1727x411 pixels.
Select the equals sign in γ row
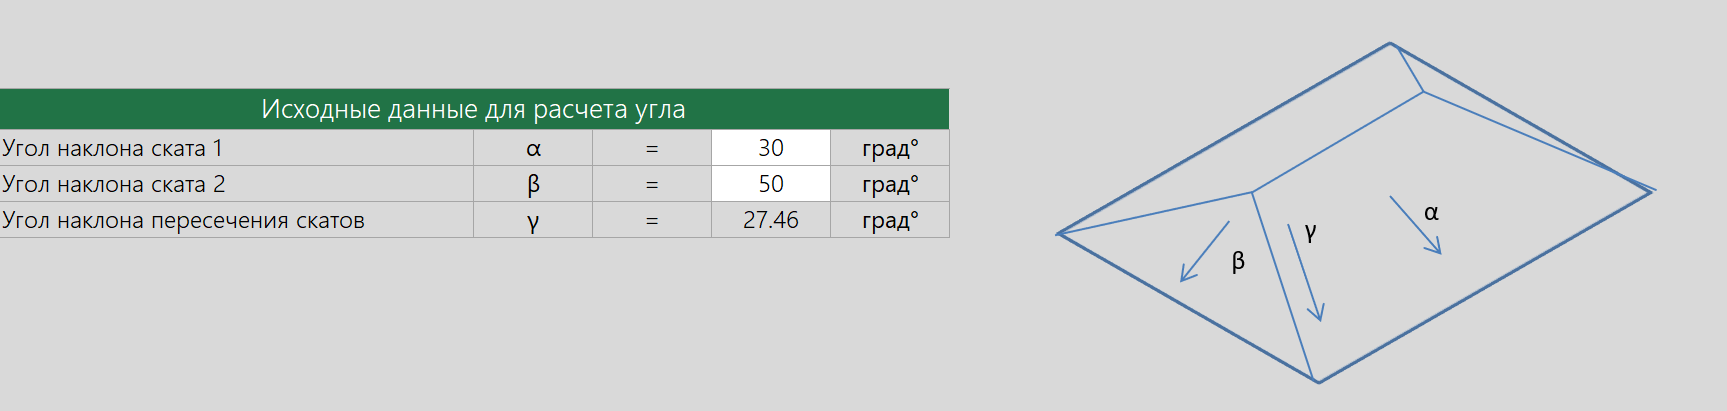point(652,220)
